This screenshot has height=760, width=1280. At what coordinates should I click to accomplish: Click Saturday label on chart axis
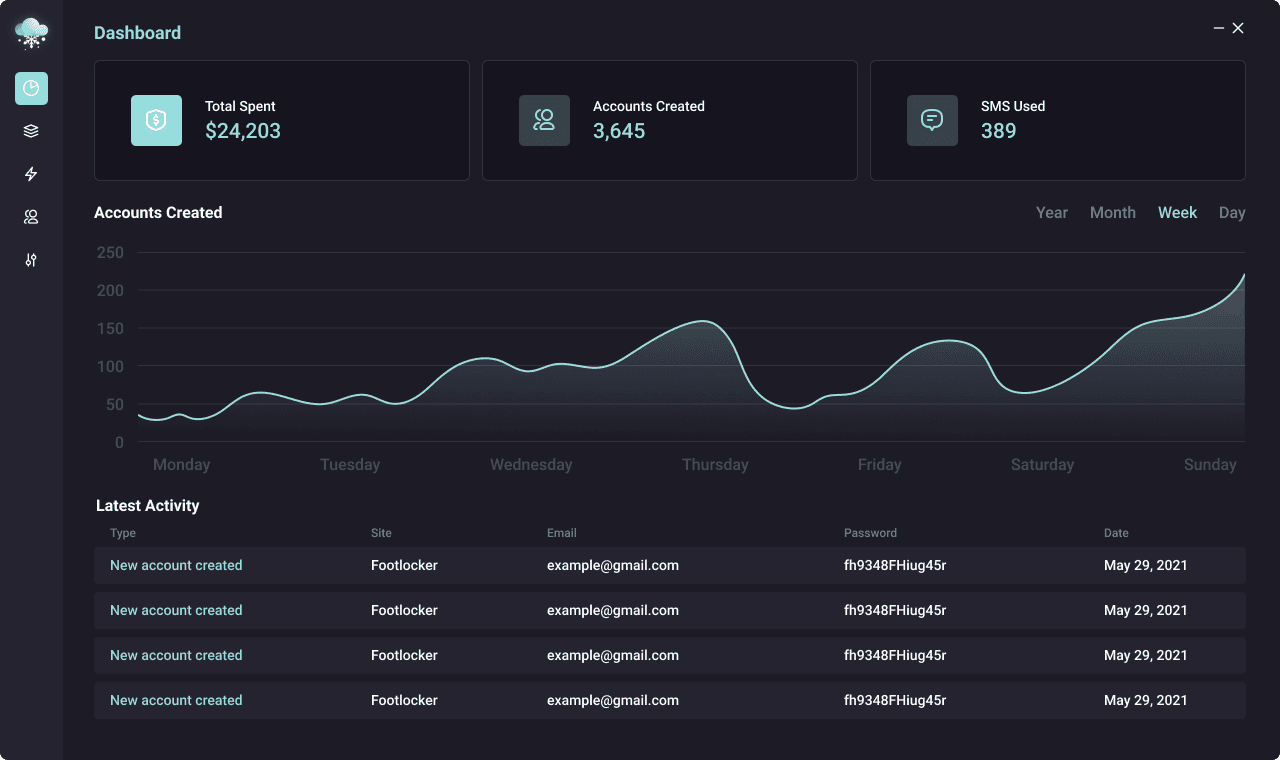pyautogui.click(x=1042, y=465)
